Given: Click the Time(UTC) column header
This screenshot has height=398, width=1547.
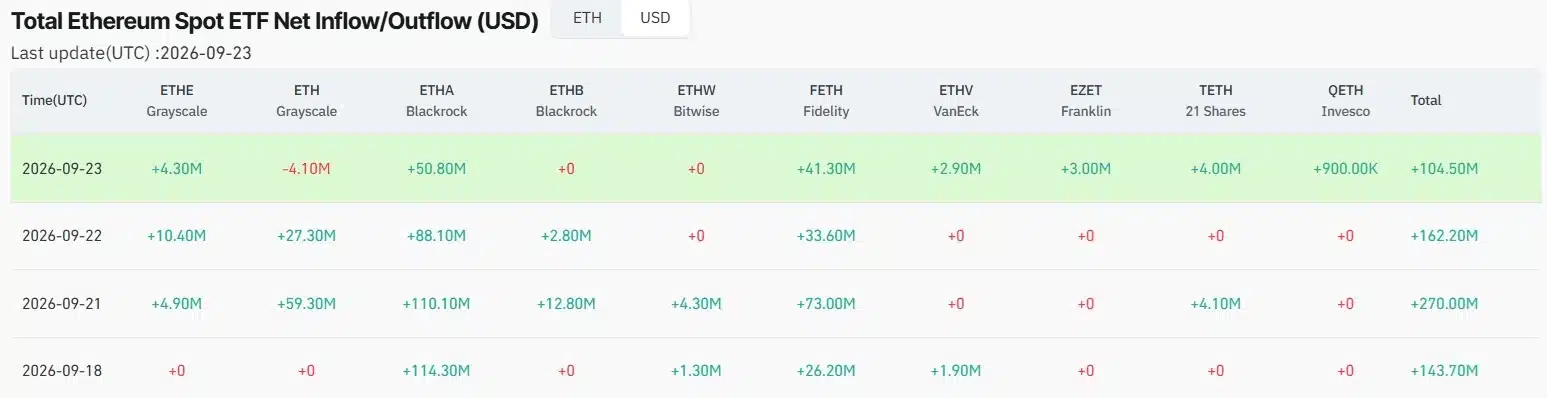Looking at the screenshot, I should 54,101.
